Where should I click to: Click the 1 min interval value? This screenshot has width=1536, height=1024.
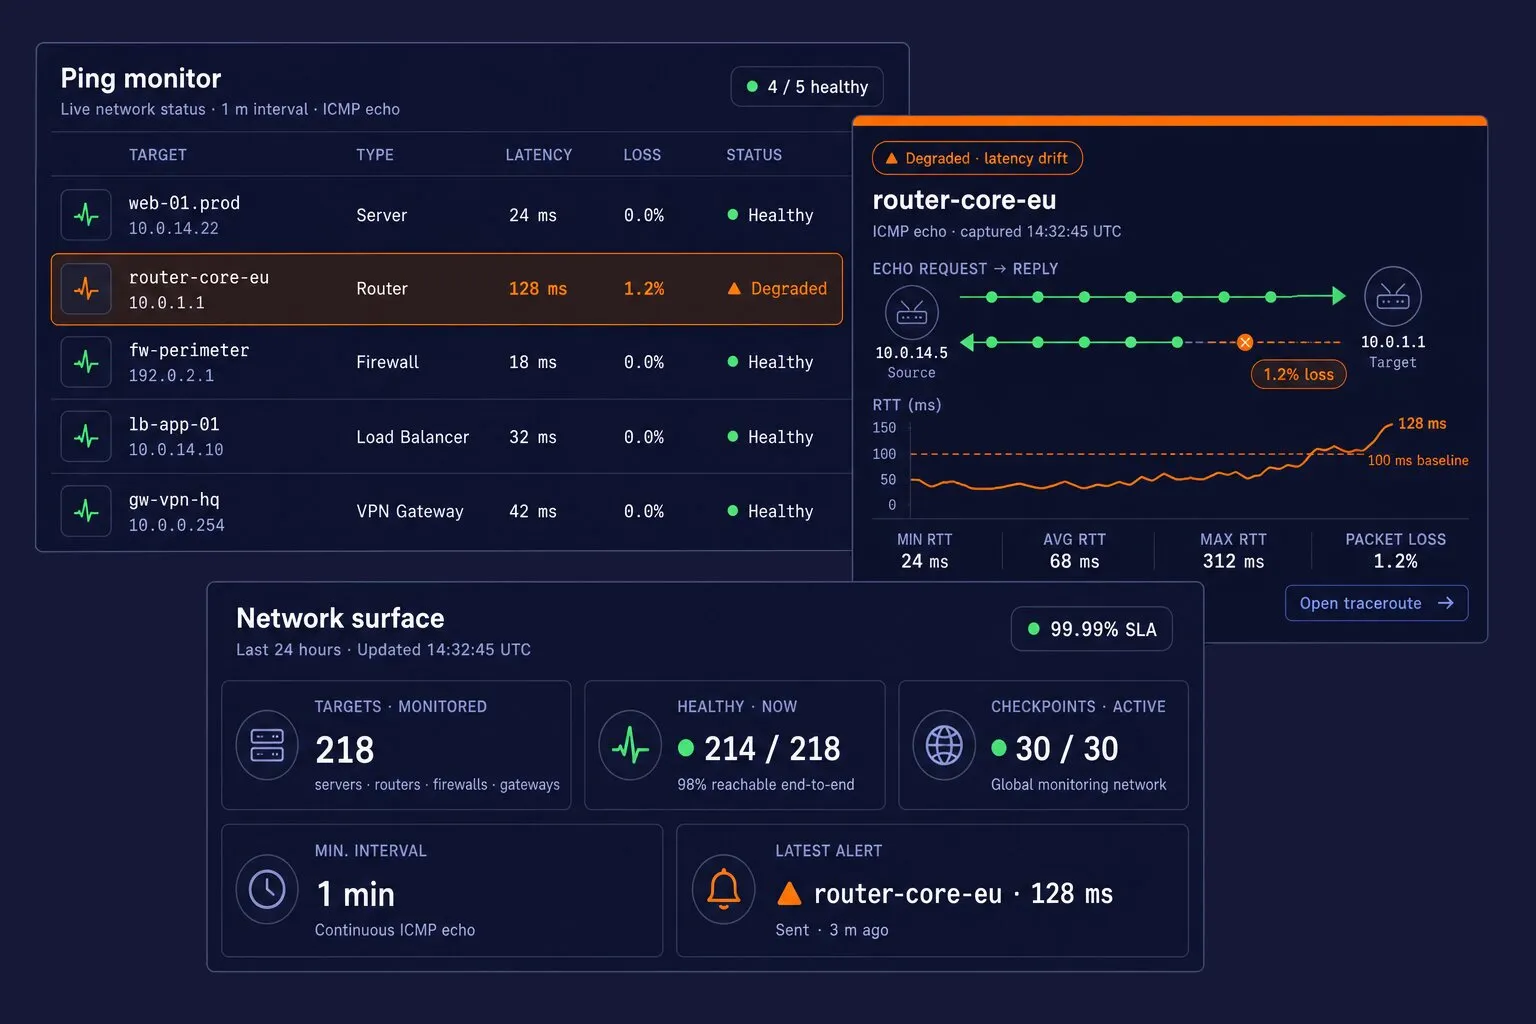[x=355, y=894]
